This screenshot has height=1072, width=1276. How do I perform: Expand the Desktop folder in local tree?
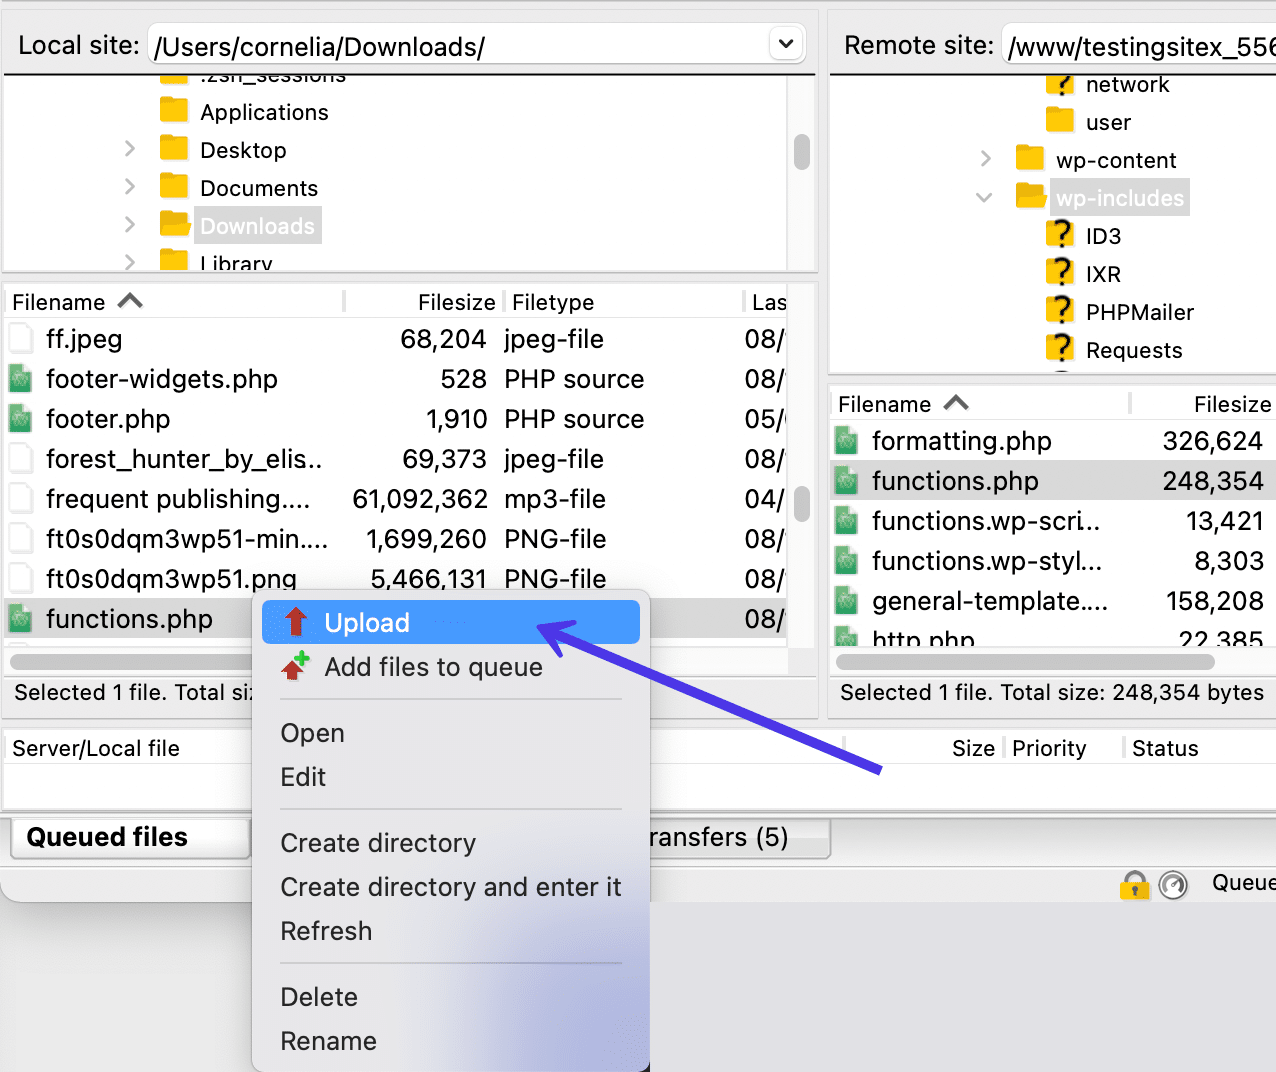pyautogui.click(x=130, y=149)
